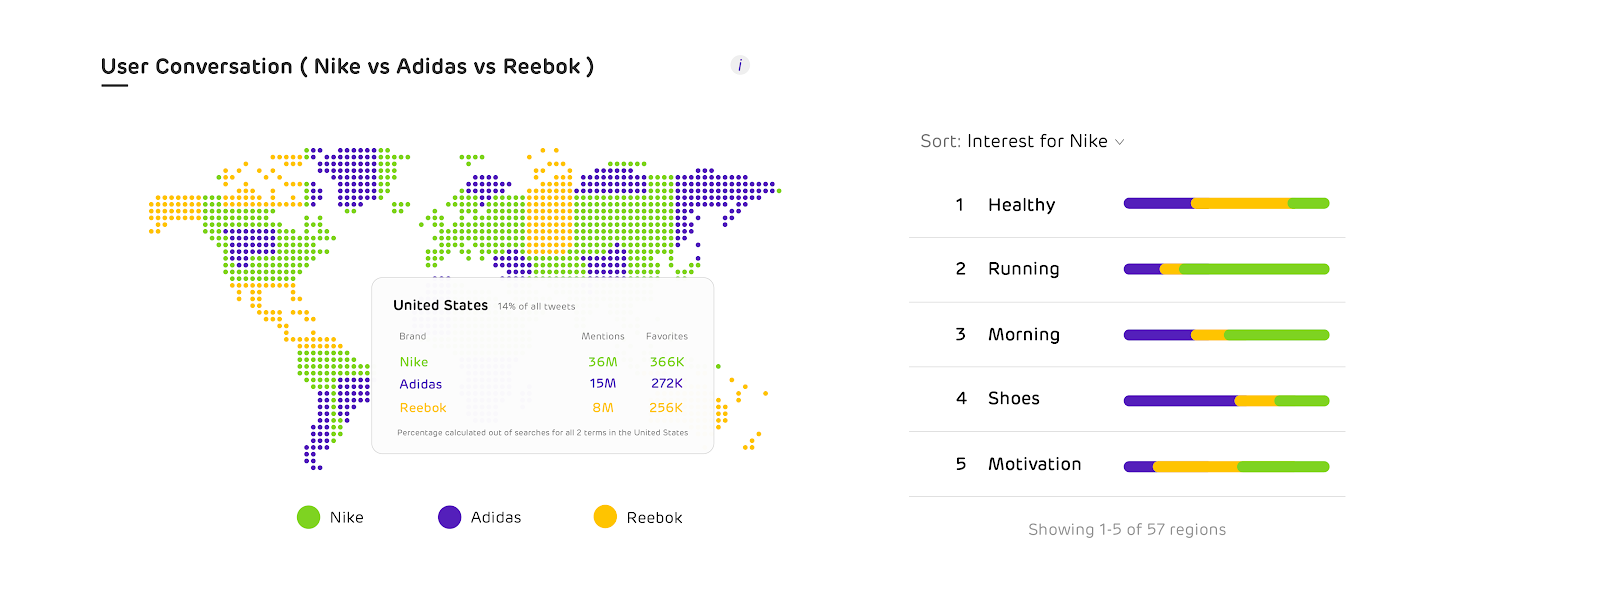Open the Motivation topic entry

[x=1034, y=464]
